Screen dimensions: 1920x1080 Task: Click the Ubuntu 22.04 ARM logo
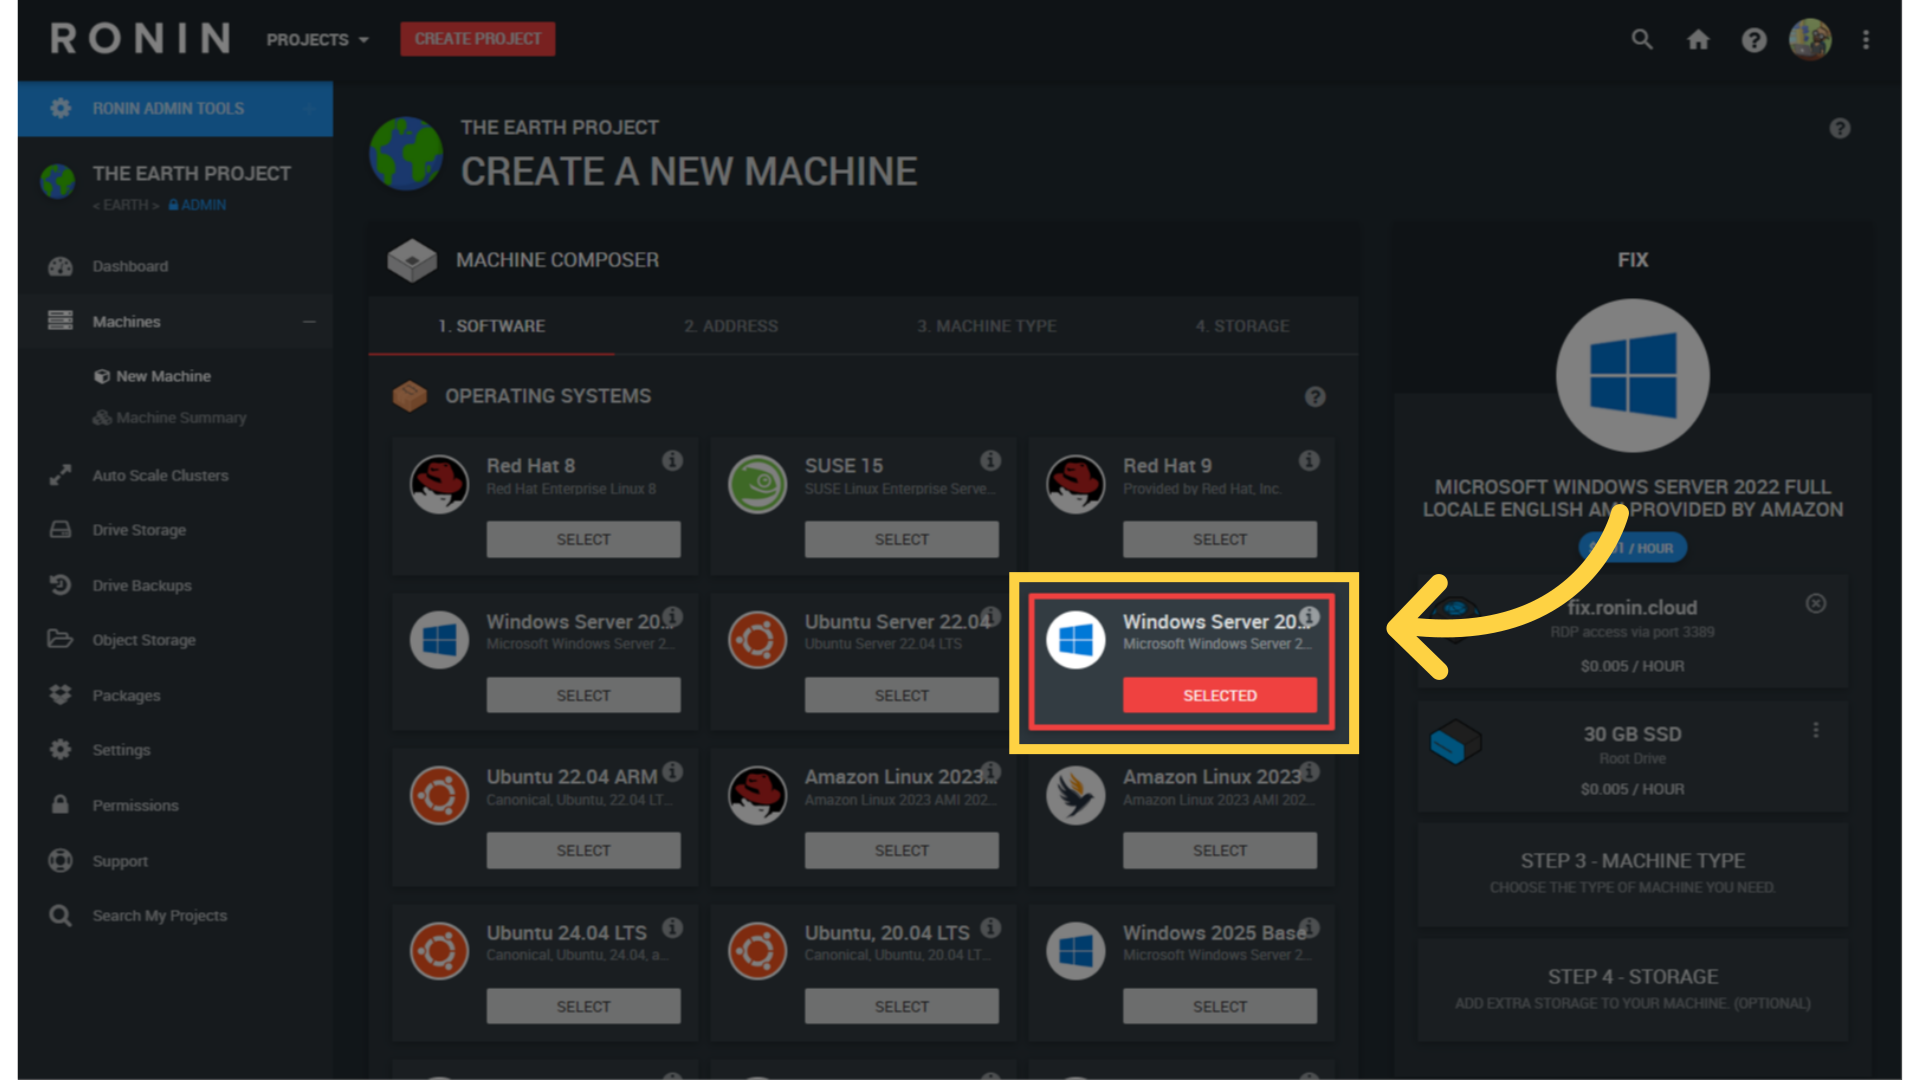coord(439,795)
